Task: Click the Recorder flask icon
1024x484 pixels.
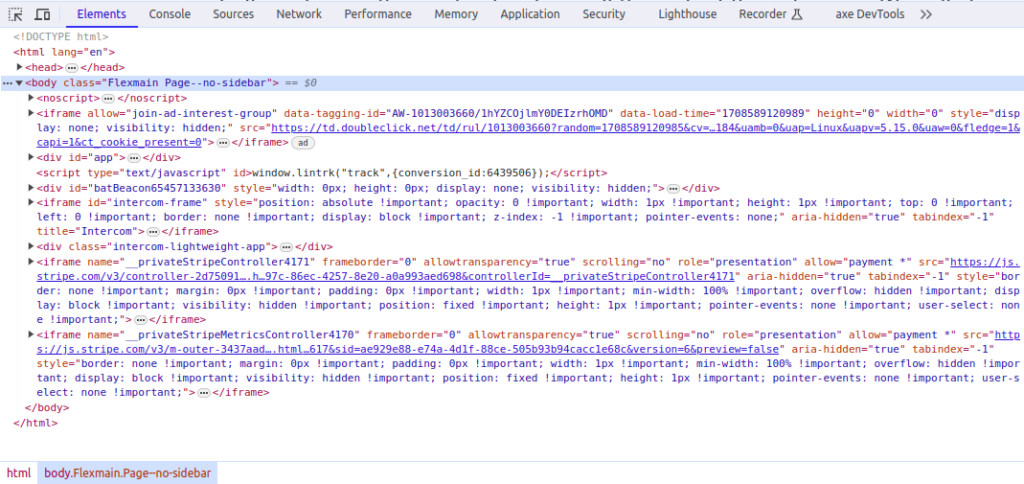Action: click(798, 14)
